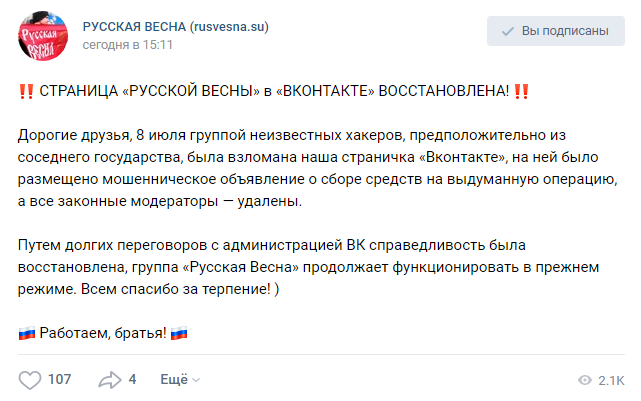Click the like count 107
641x401 pixels.
click(x=59, y=379)
